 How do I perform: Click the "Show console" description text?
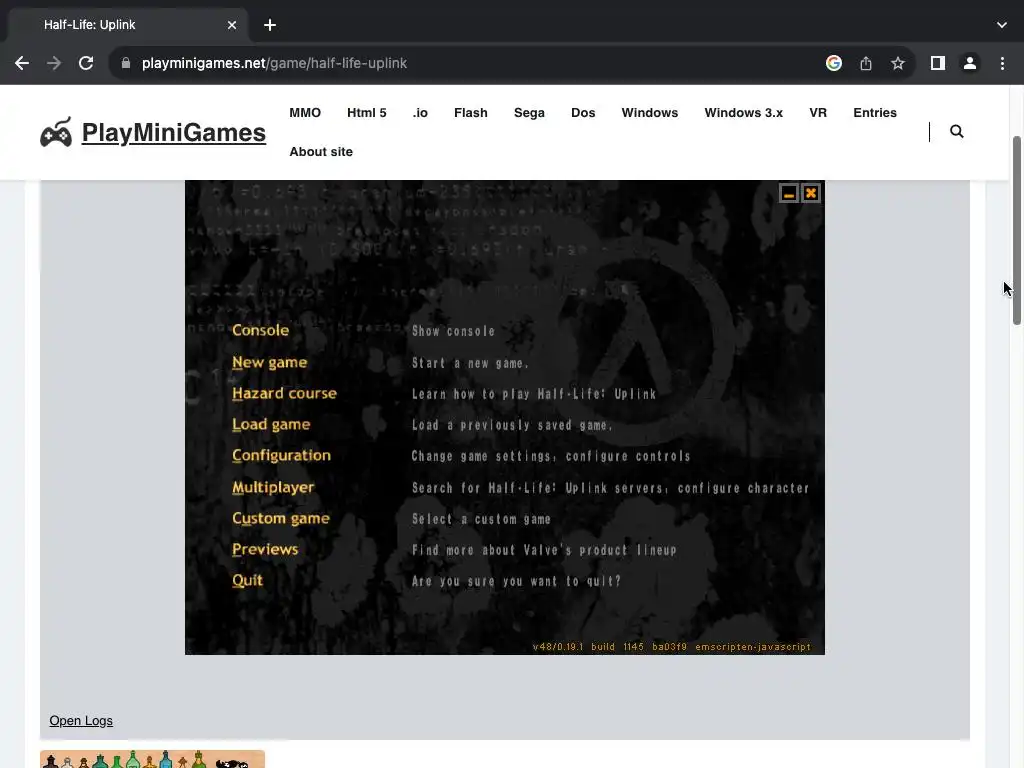click(x=453, y=331)
